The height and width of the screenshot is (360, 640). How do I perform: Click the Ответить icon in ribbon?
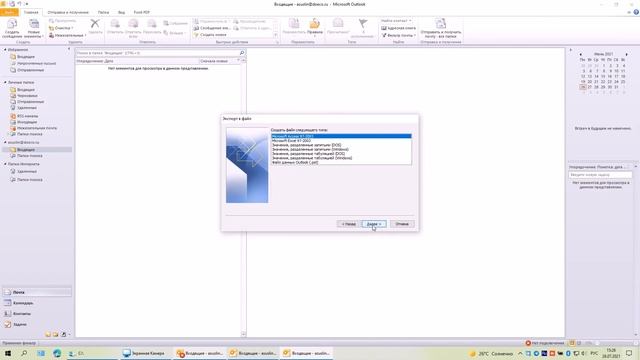pyautogui.click(x=115, y=24)
